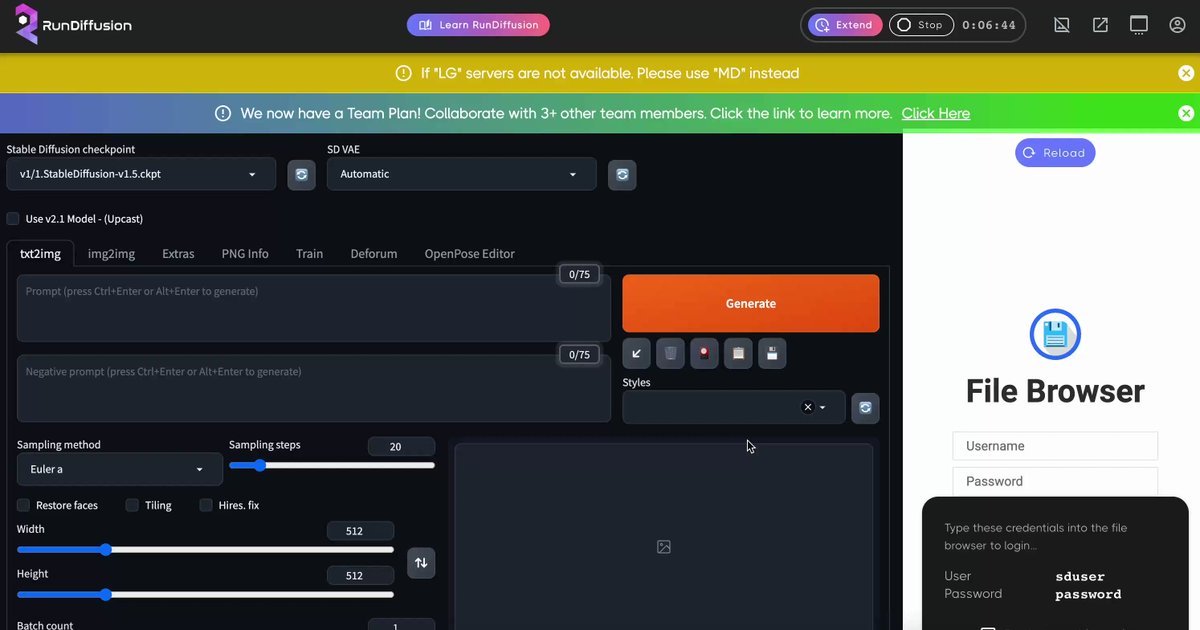Image resolution: width=1200 pixels, height=630 pixels.
Task: Click the orange Generate button
Action: [751, 304]
